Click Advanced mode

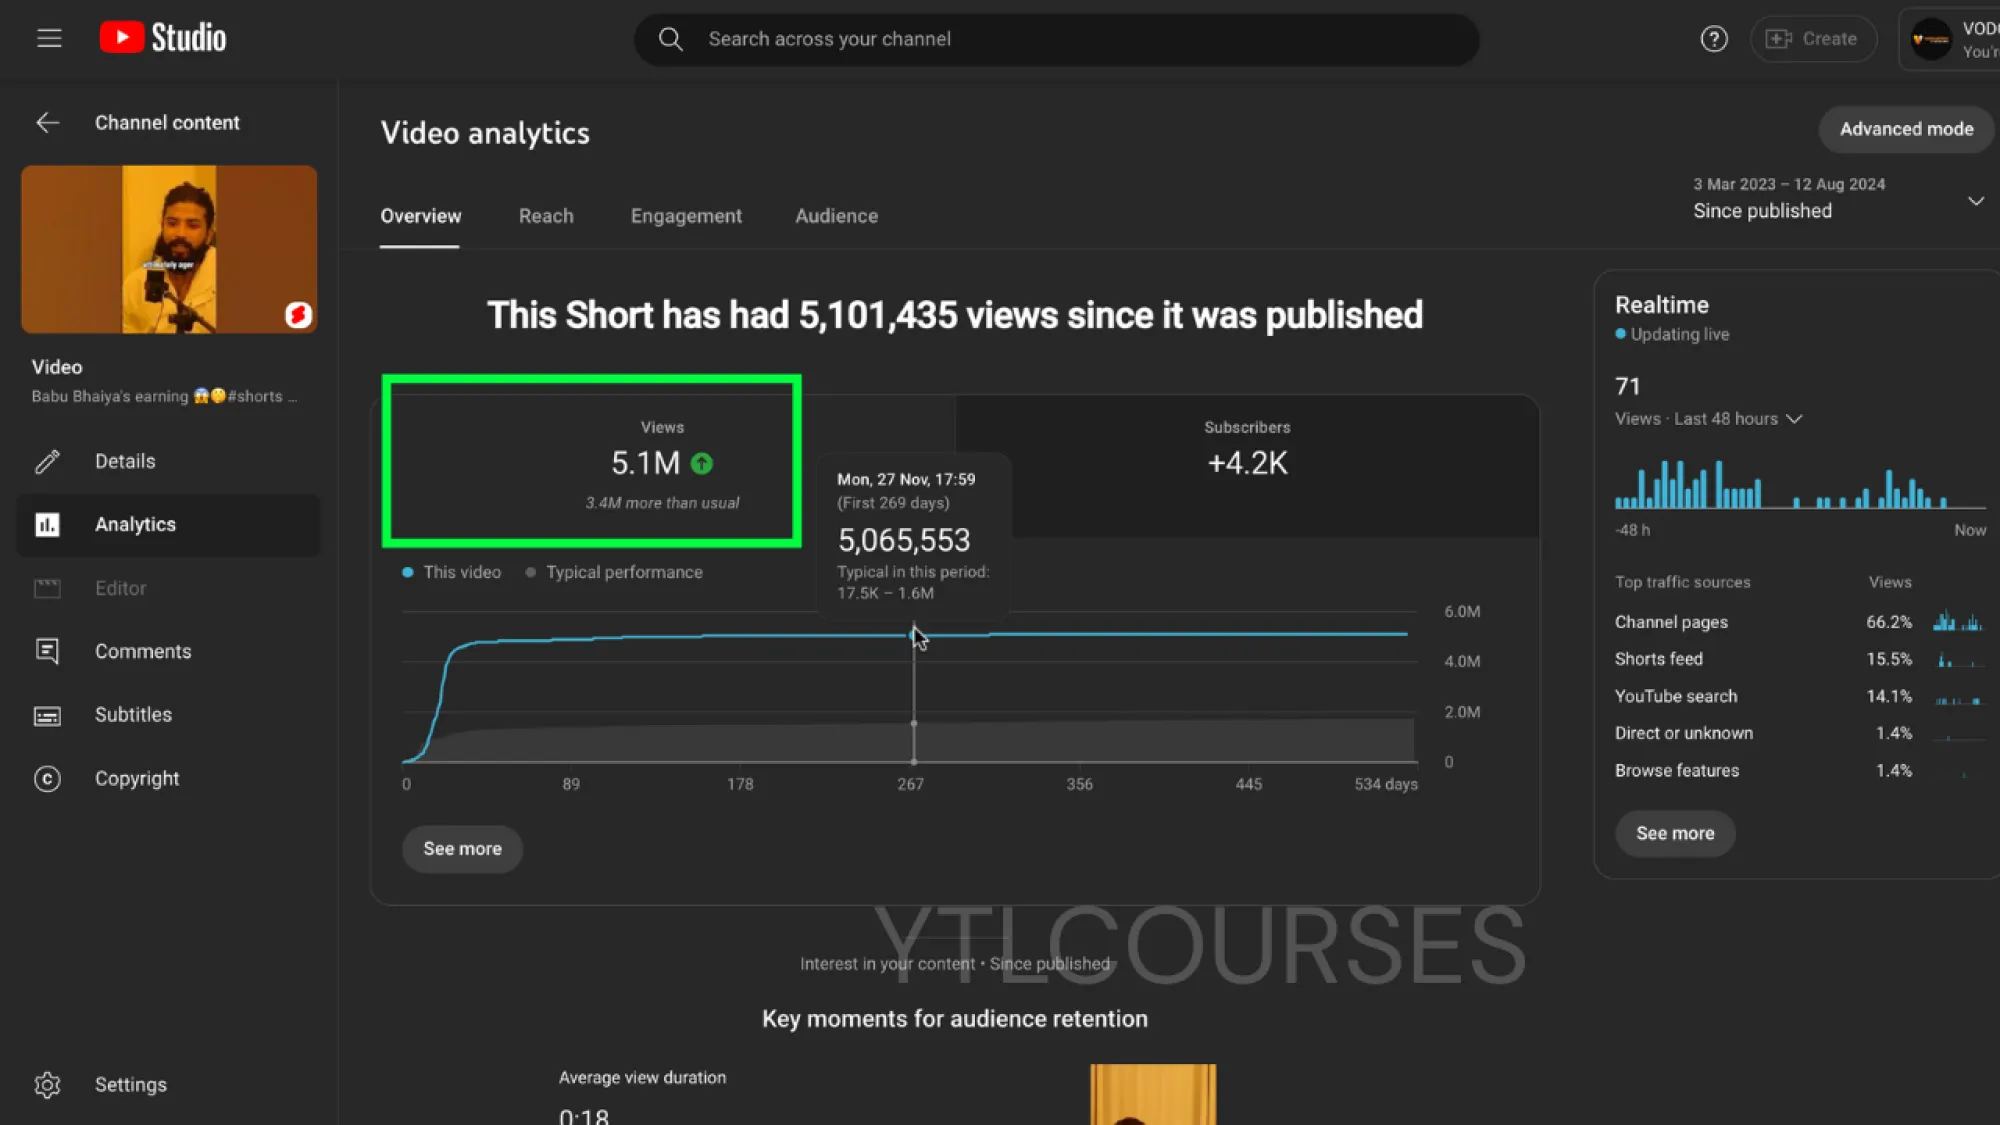(1905, 129)
